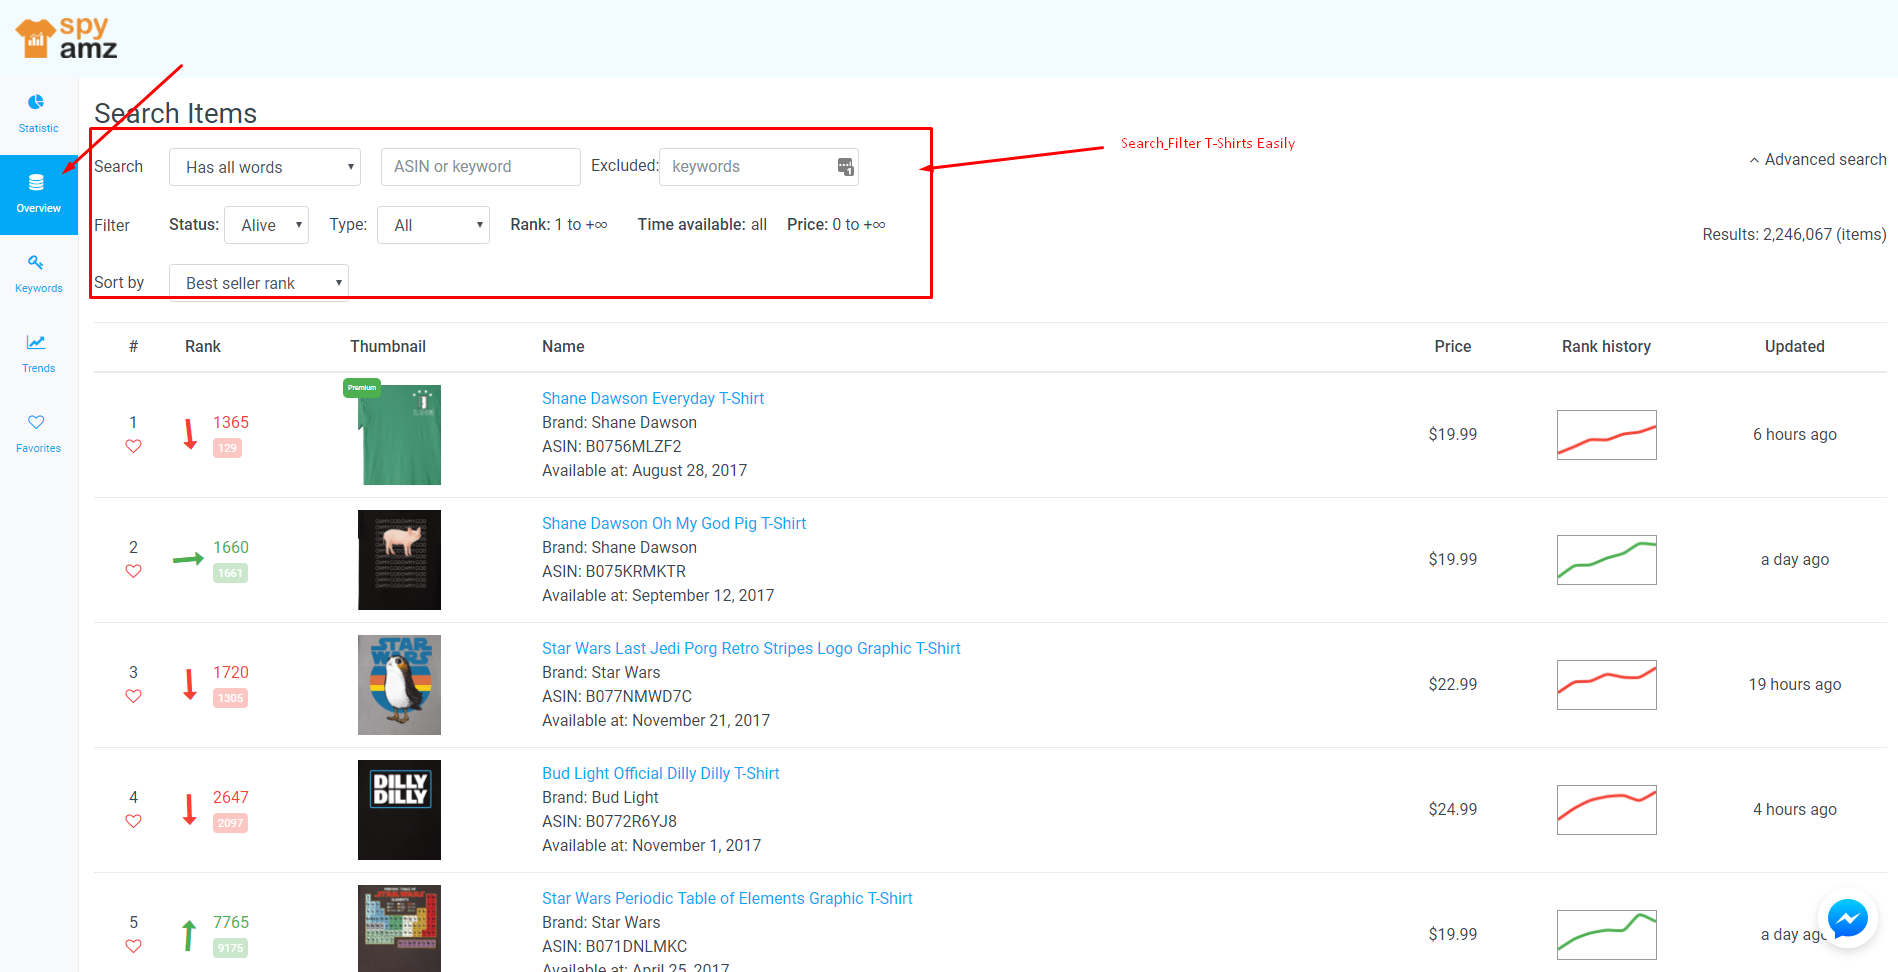Click the Name column header
The height and width of the screenshot is (972, 1898).
coord(563,346)
